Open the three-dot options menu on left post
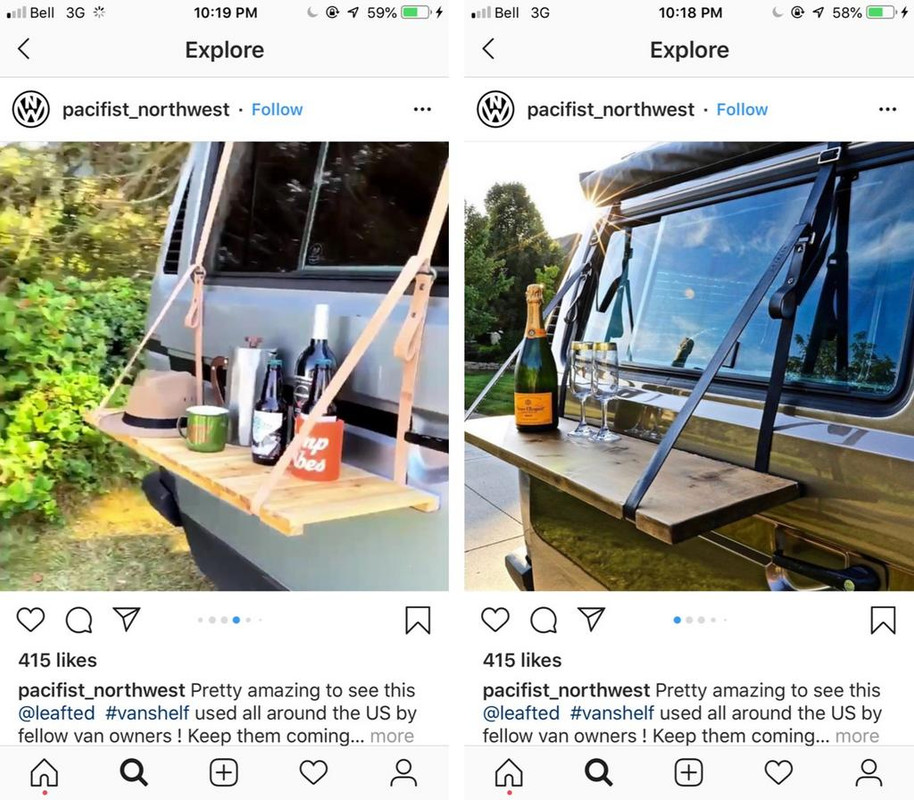 tap(422, 109)
